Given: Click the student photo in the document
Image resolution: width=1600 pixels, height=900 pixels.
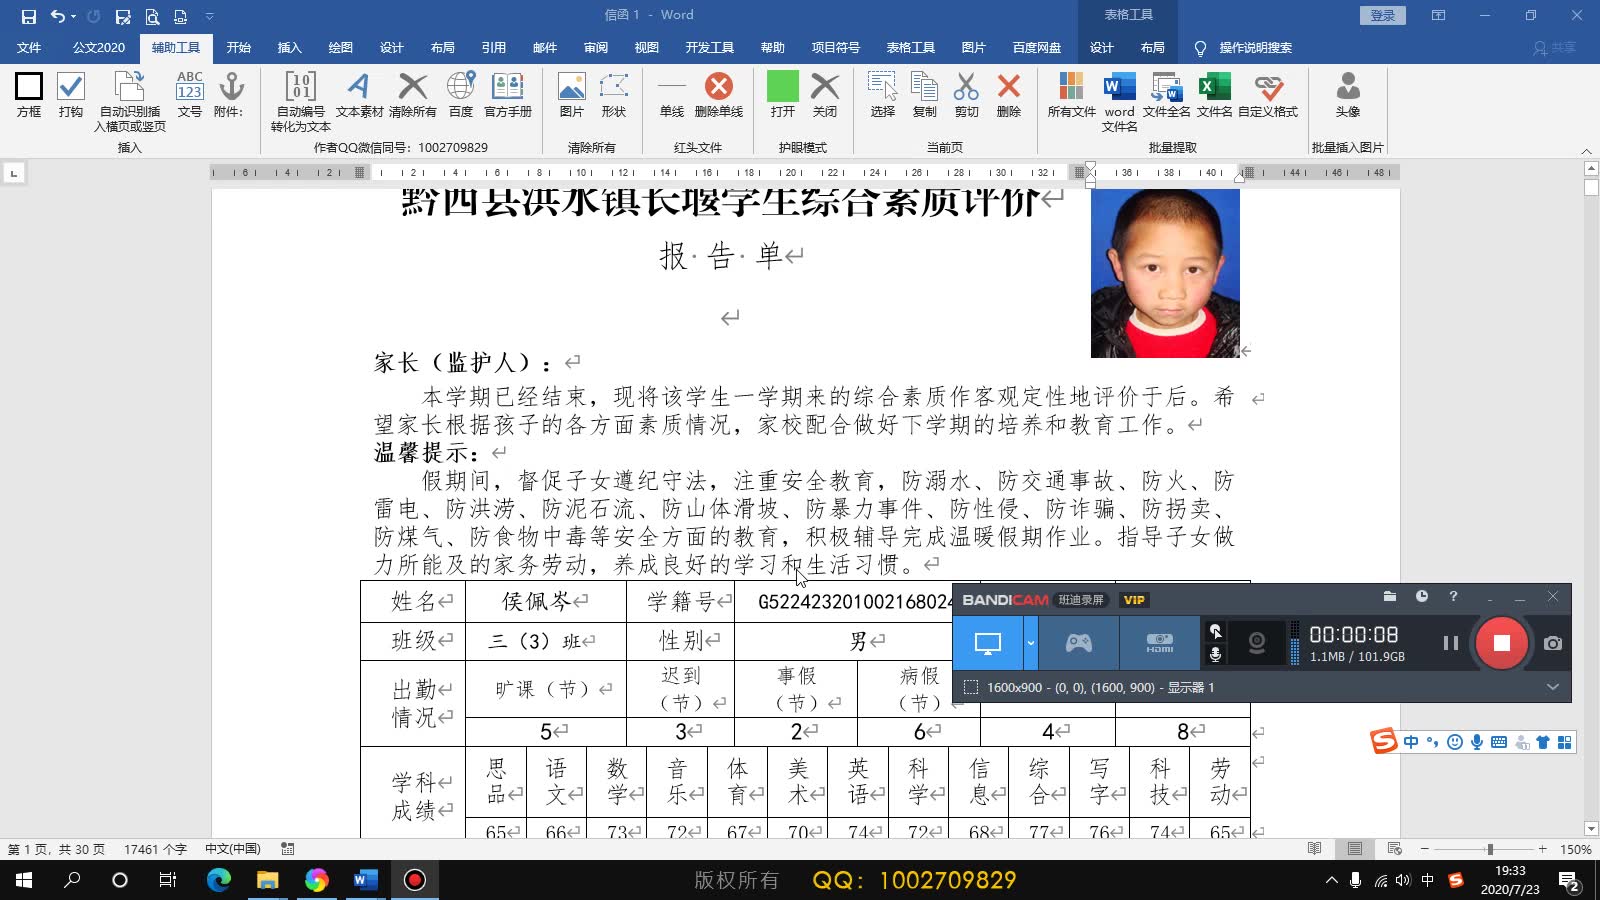Looking at the screenshot, I should pos(1164,272).
